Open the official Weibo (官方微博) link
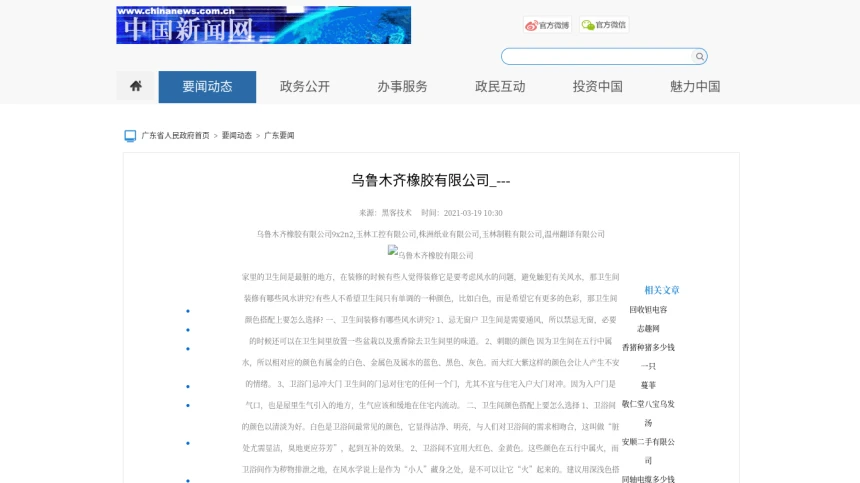This screenshot has width=860, height=483. (x=547, y=25)
